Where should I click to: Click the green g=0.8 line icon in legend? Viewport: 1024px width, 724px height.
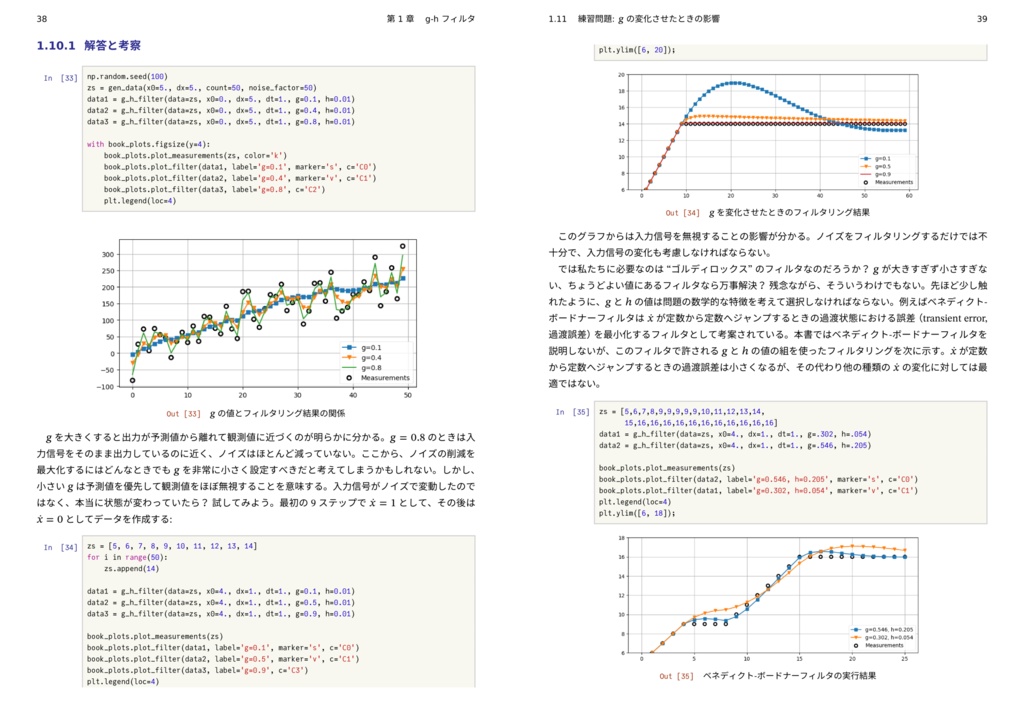pyautogui.click(x=349, y=368)
